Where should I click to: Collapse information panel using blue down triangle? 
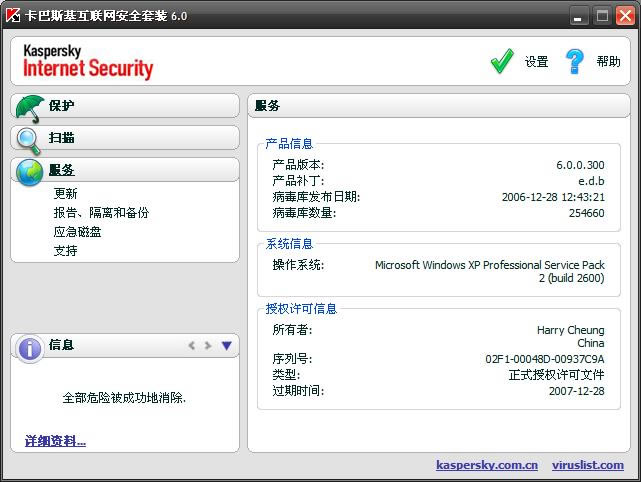pyautogui.click(x=226, y=346)
